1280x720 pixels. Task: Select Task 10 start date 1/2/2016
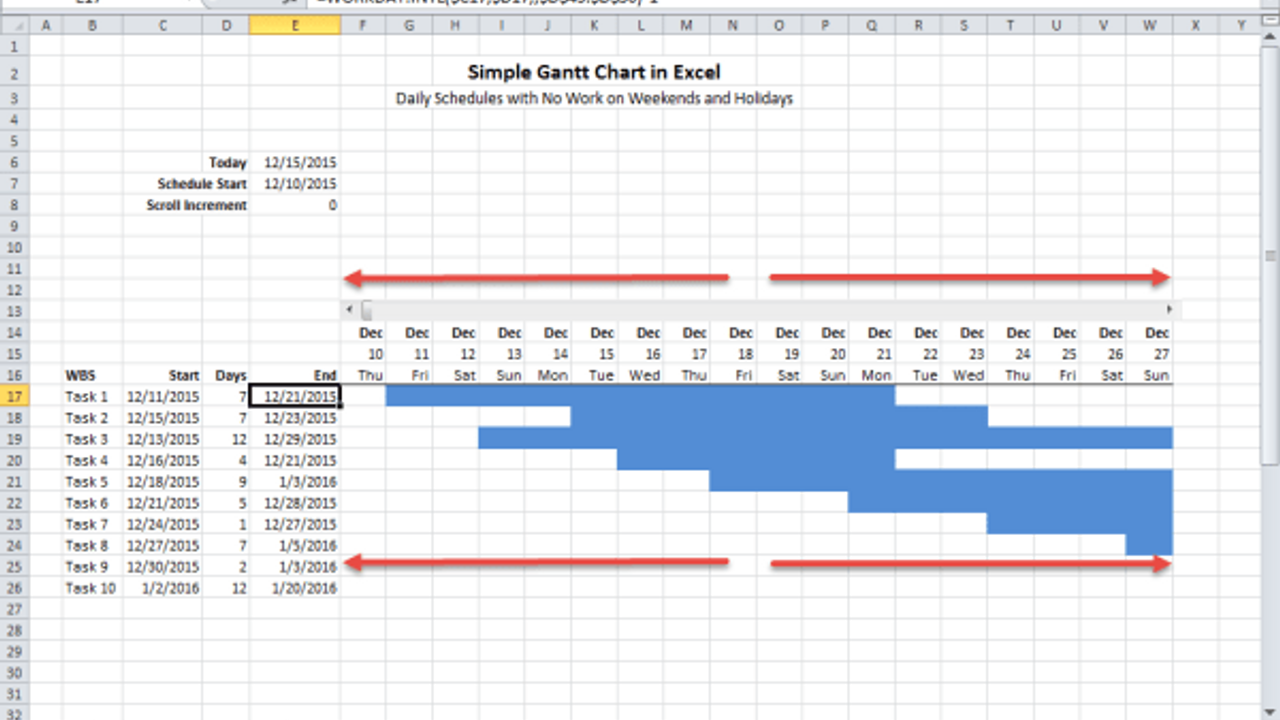[162, 588]
